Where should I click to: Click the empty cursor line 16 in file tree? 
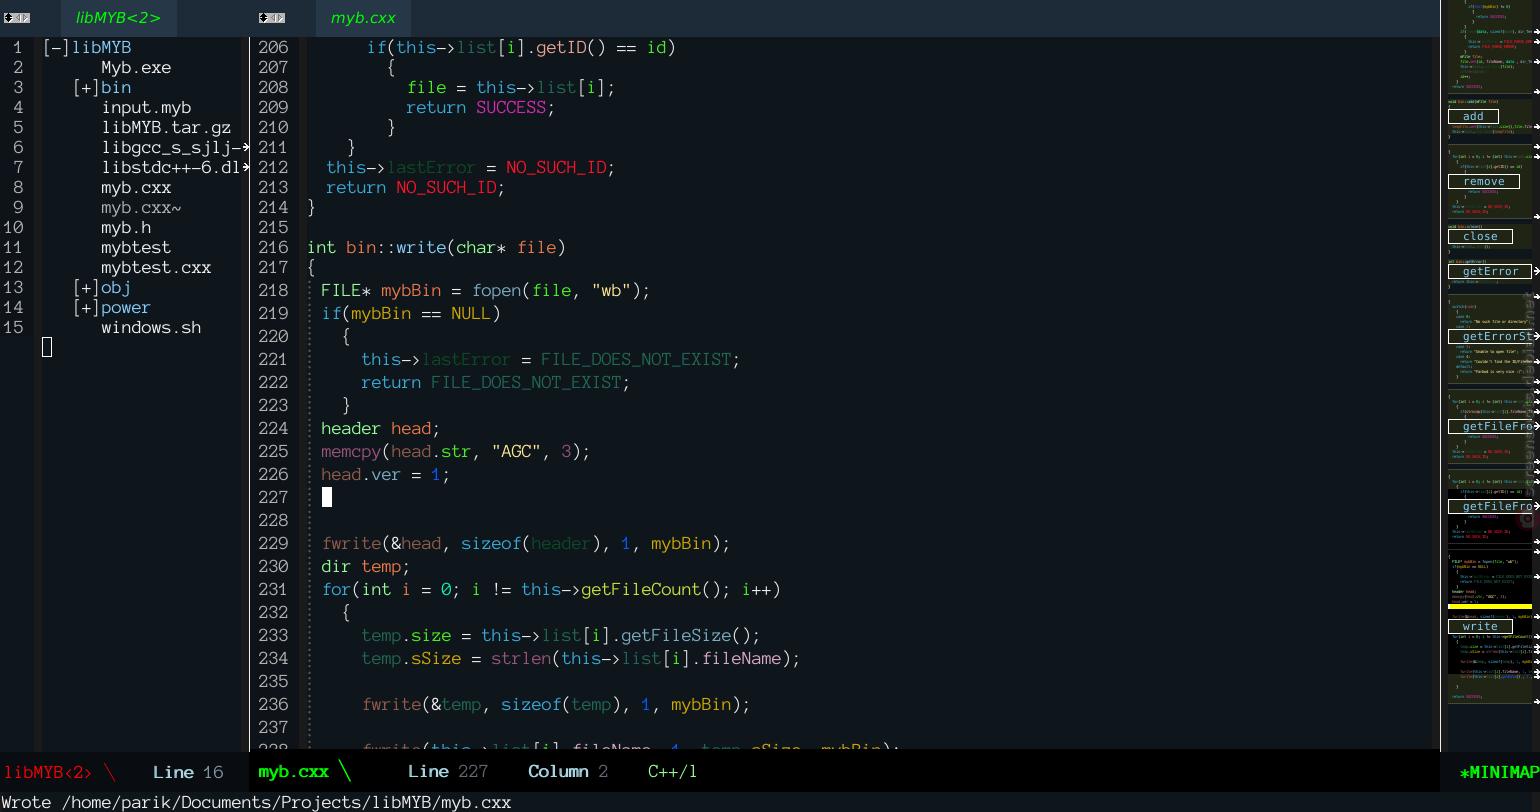tap(47, 347)
